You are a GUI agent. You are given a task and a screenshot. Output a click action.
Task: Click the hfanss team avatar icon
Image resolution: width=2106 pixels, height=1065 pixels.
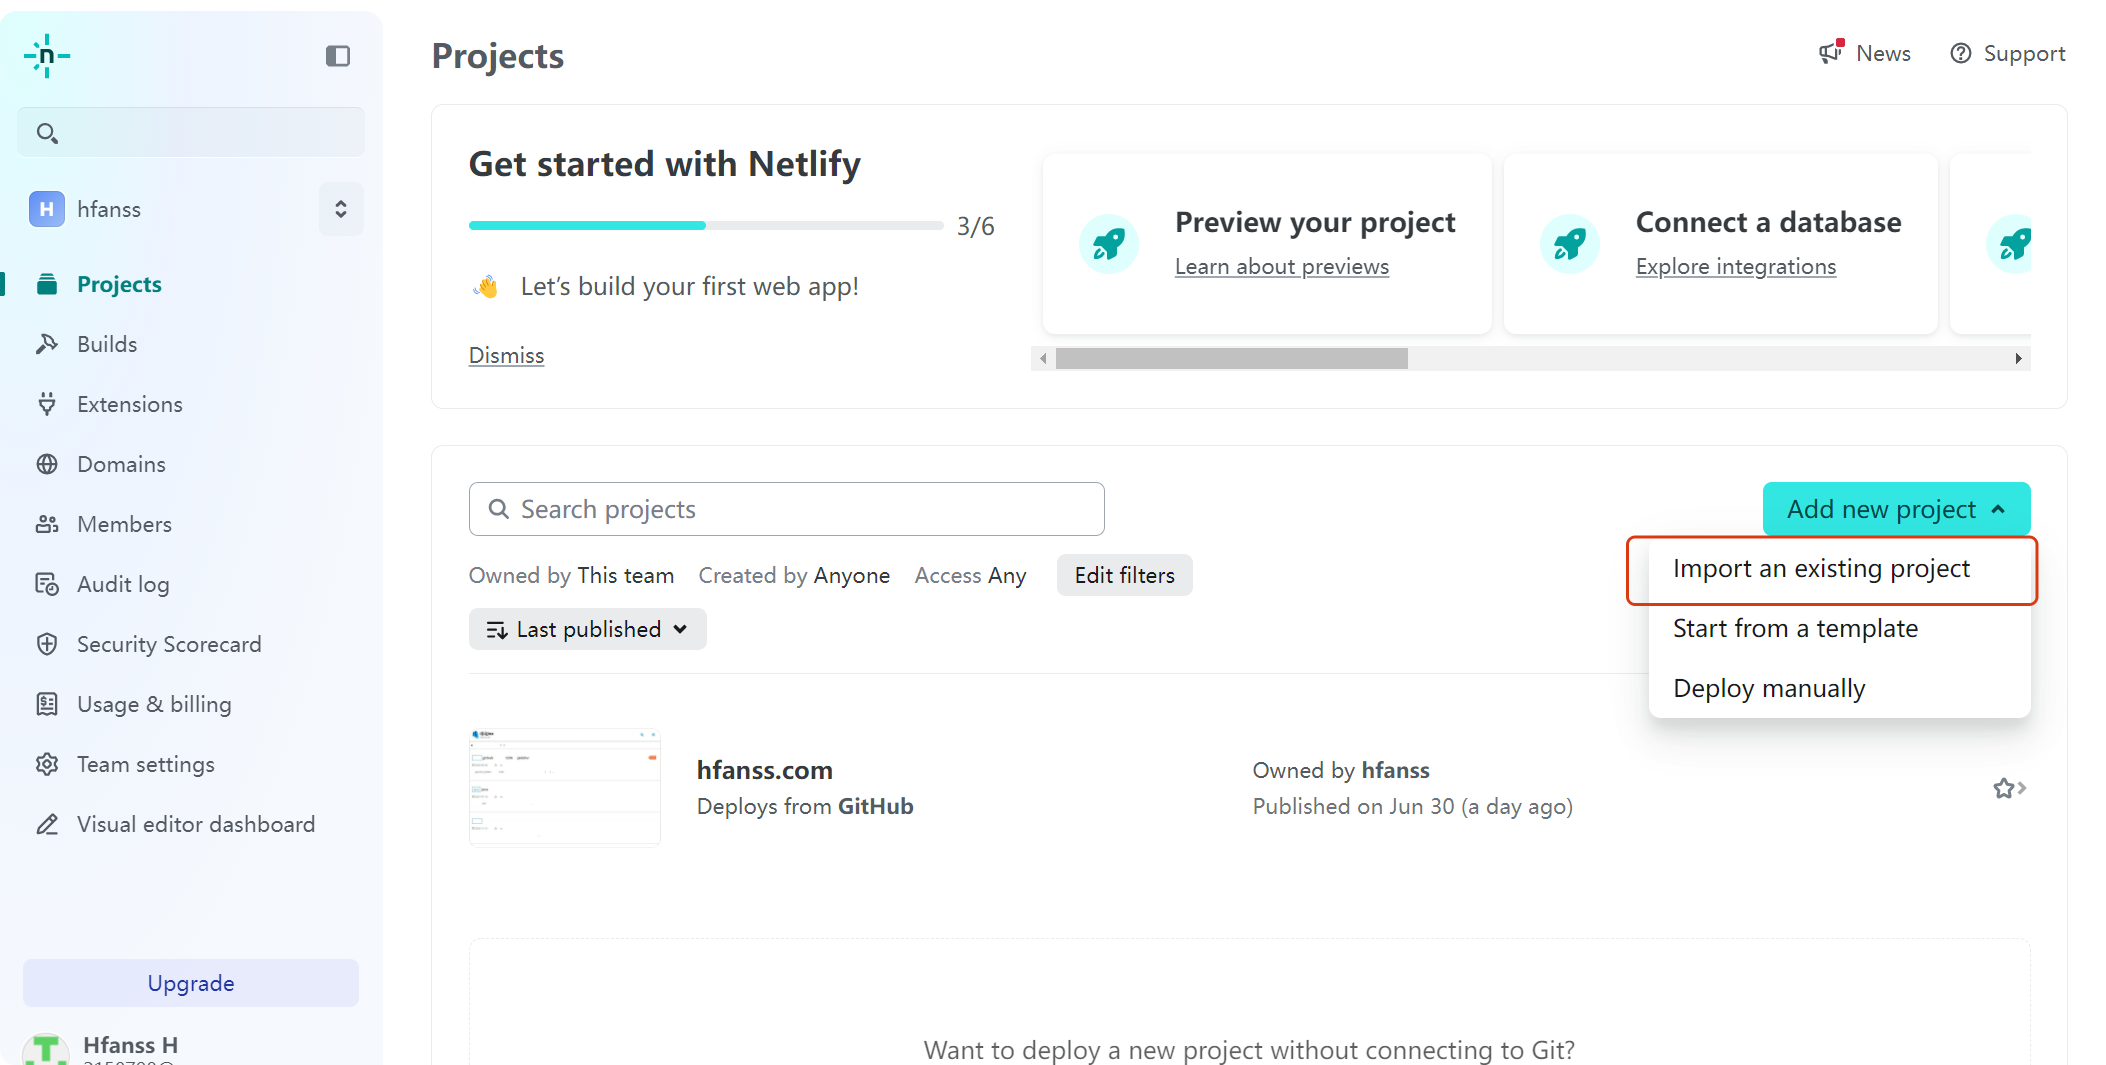pos(47,209)
